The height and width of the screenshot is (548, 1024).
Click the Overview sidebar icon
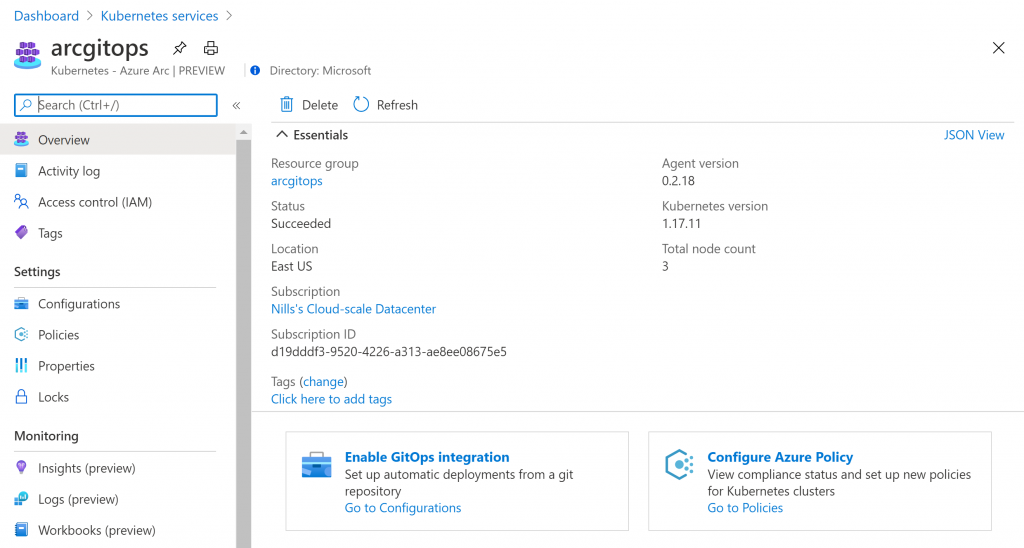(x=22, y=139)
